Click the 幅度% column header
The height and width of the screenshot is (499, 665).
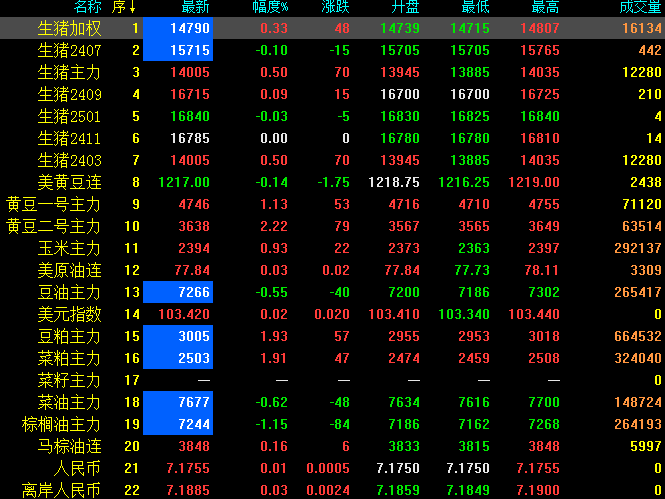pos(270,6)
